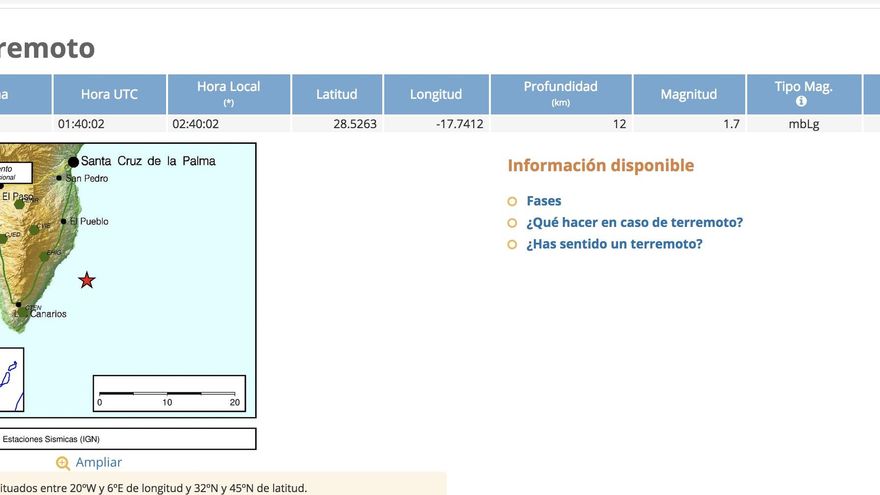This screenshot has height=495, width=880.
Task: Select the Hora UTC column header
Action: pyautogui.click(x=110, y=94)
